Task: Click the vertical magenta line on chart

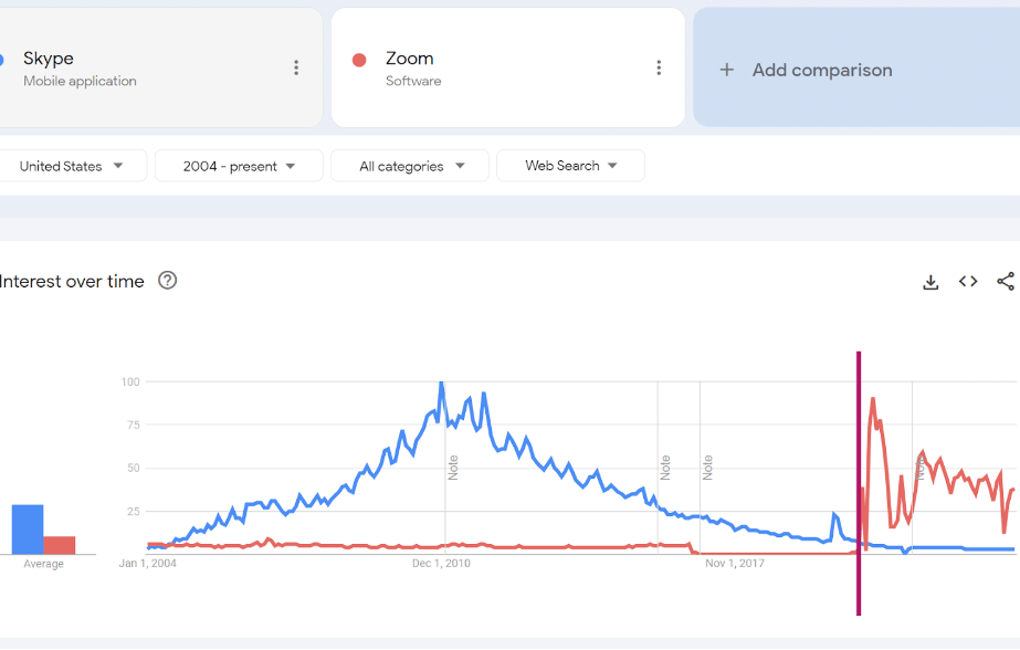Action: [x=859, y=480]
